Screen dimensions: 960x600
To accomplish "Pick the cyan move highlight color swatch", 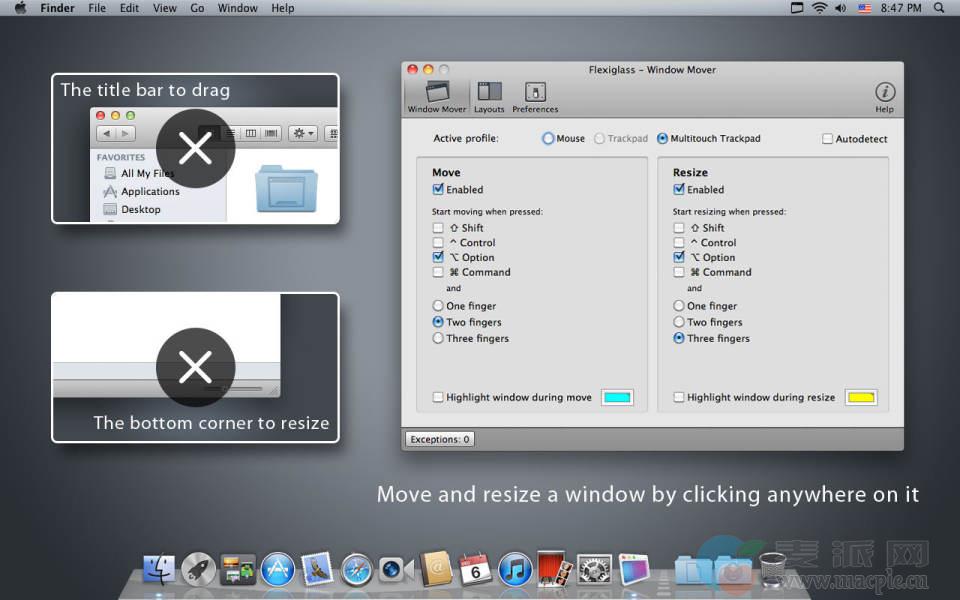I will [x=617, y=397].
